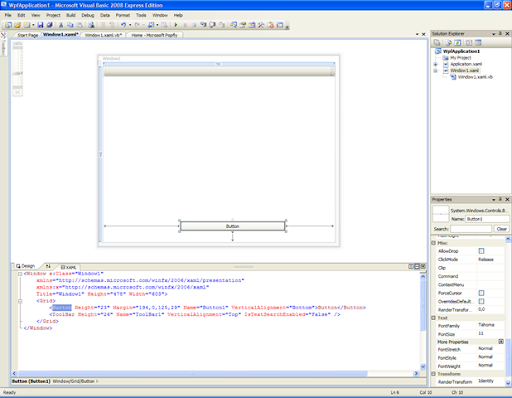Click the Step Into debug icon
The width and height of the screenshot is (512, 398).
pyautogui.click(x=203, y=25)
